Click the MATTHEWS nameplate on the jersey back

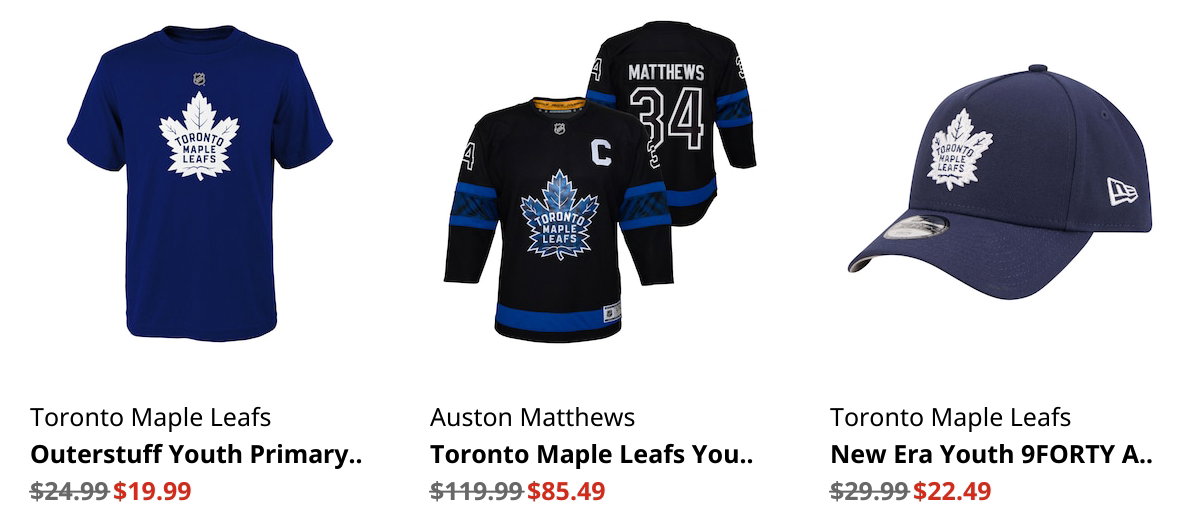click(666, 73)
